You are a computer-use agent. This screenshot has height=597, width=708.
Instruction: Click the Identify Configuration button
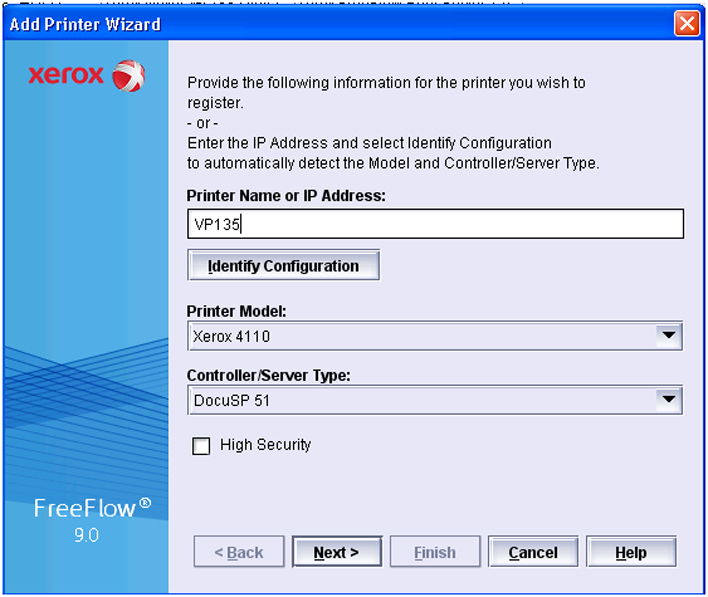point(283,266)
